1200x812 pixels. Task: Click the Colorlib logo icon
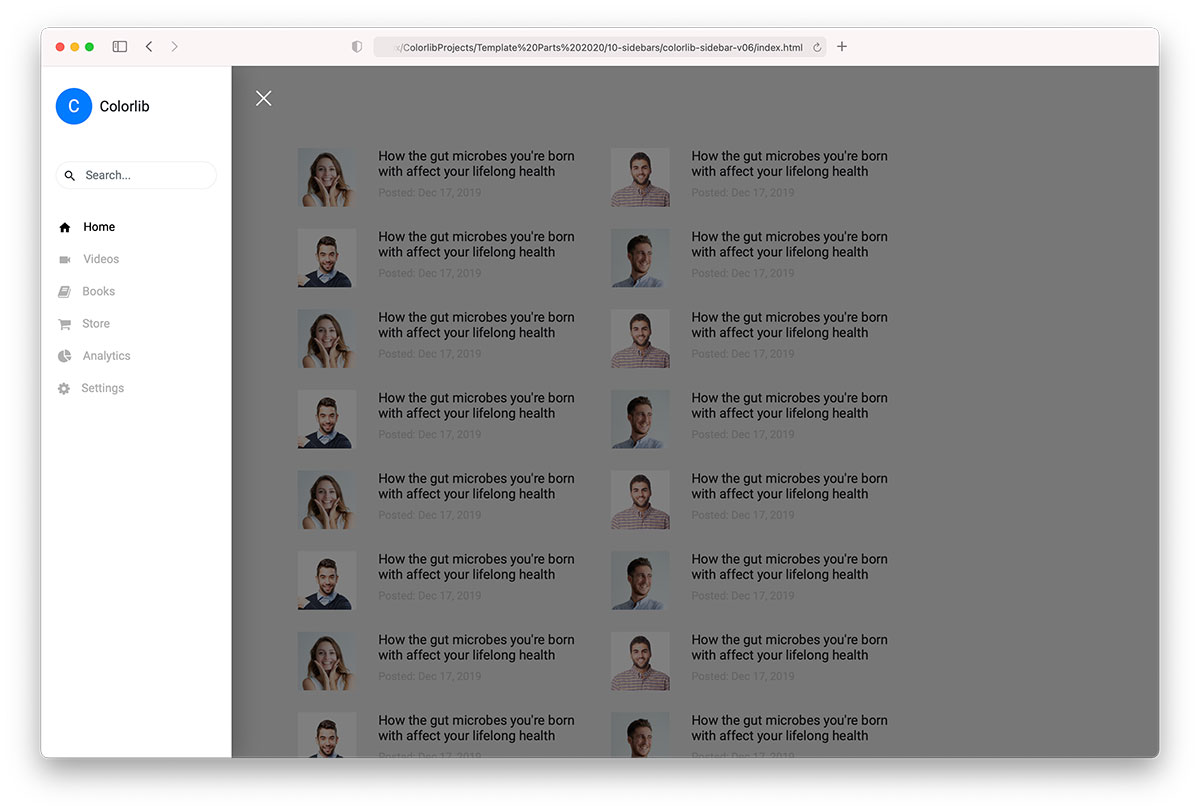73,106
